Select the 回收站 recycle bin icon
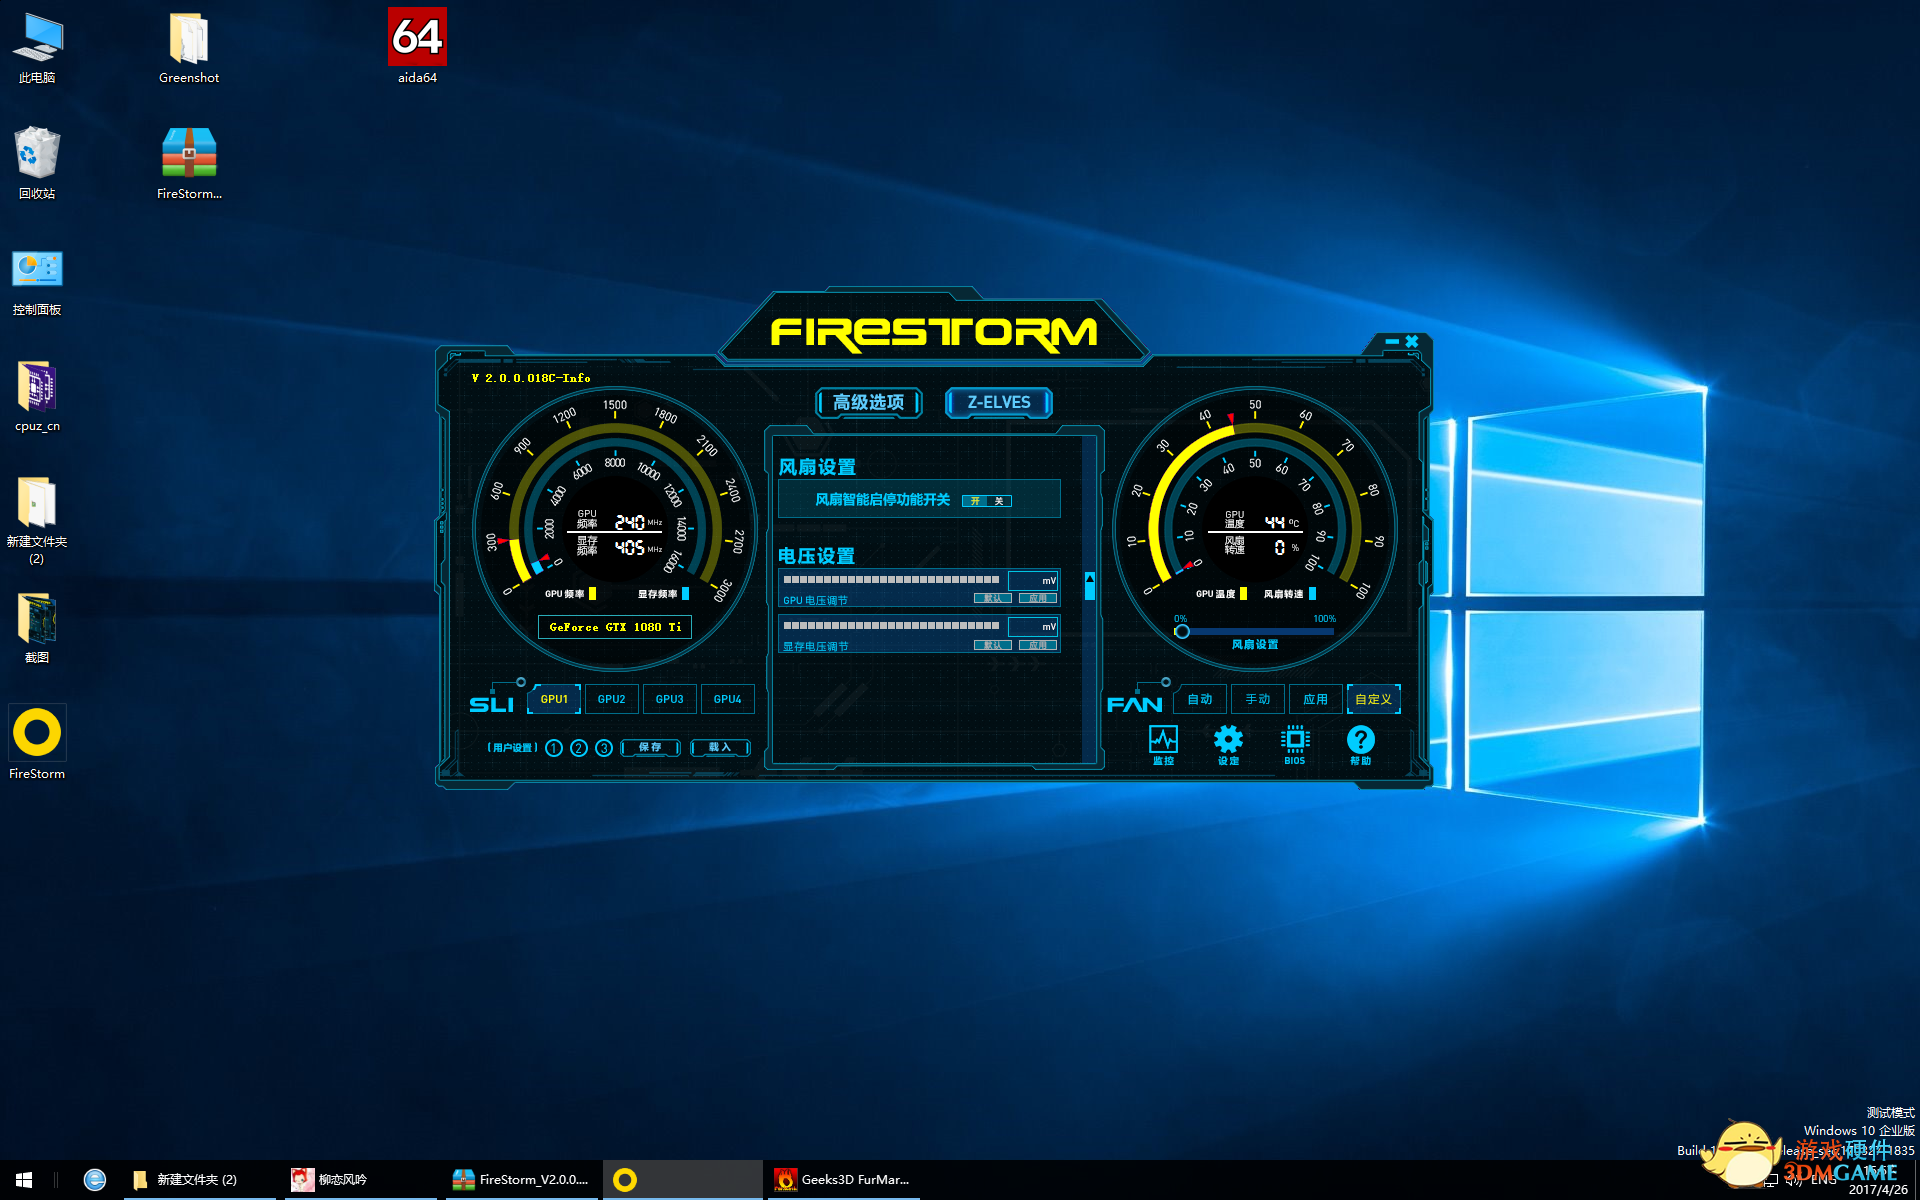The height and width of the screenshot is (1200, 1920). click(x=37, y=163)
